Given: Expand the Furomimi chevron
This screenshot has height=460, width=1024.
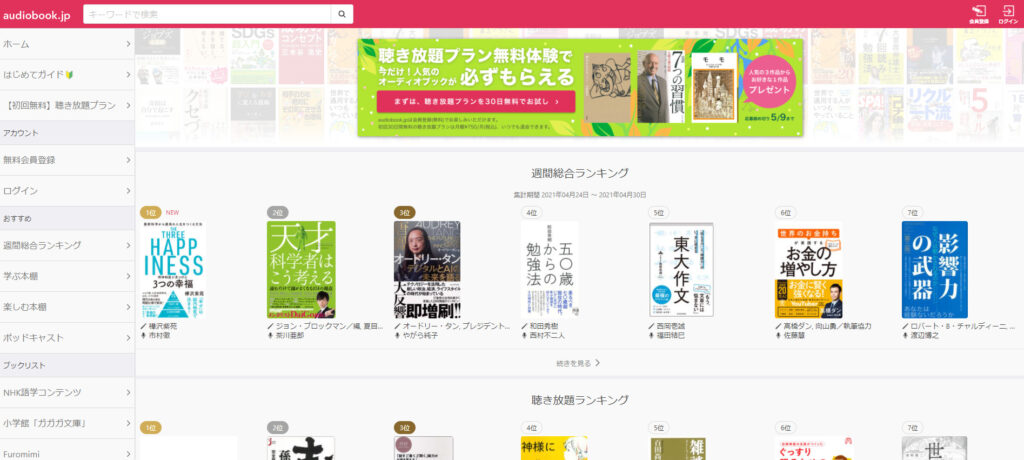Looking at the screenshot, I should pyautogui.click(x=128, y=453).
